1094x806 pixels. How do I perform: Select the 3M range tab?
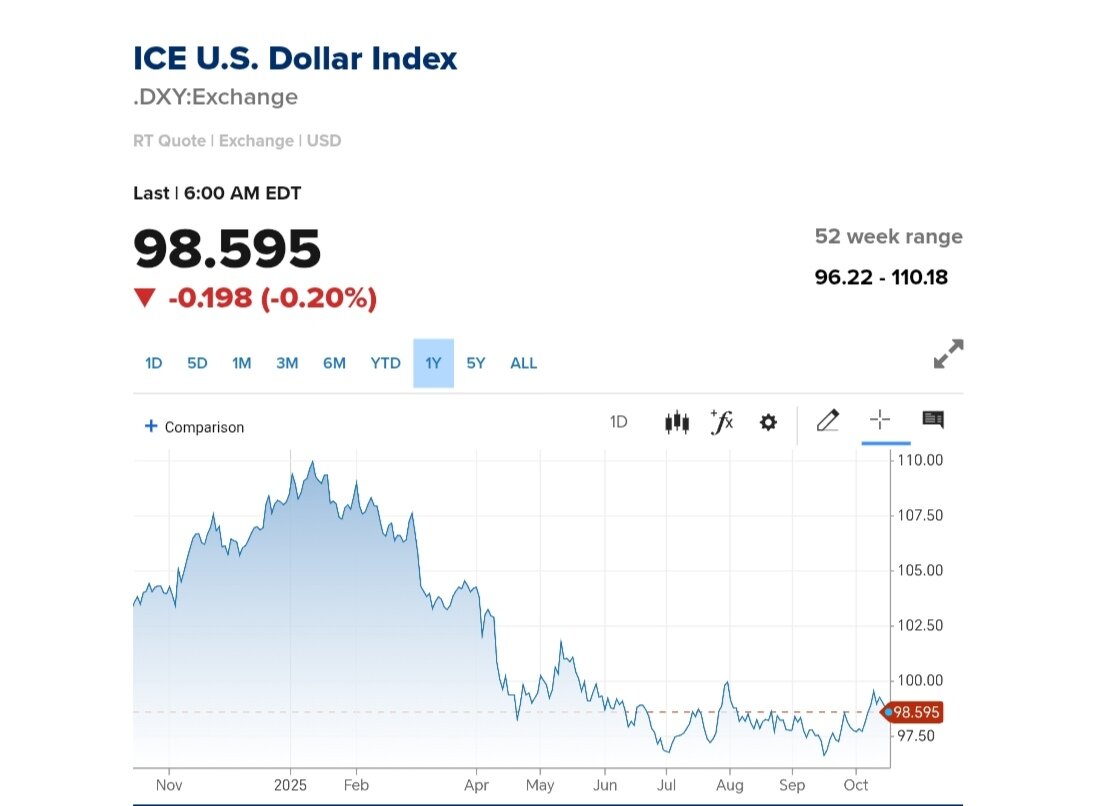(287, 363)
